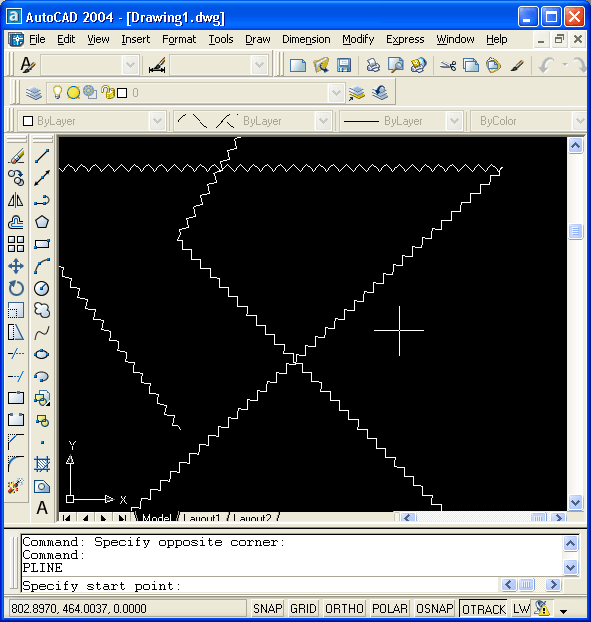Click the Trim tool
The image size is (591, 622).
(x=16, y=354)
